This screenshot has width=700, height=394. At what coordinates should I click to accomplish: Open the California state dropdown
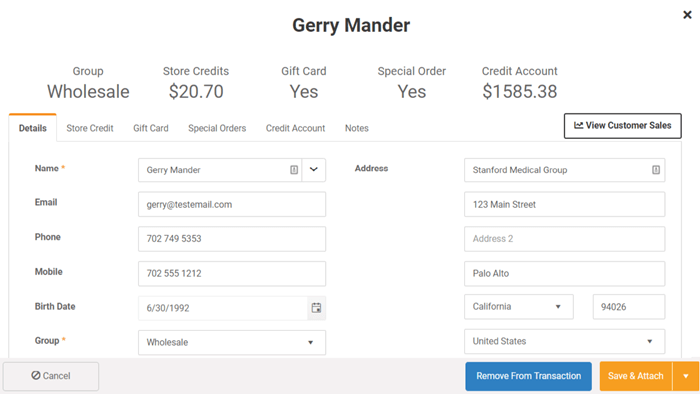(518, 307)
